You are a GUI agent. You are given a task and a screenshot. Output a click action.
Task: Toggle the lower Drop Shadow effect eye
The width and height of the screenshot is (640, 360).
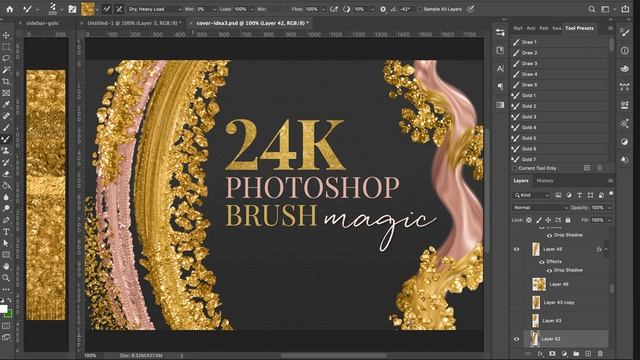pyautogui.click(x=549, y=270)
